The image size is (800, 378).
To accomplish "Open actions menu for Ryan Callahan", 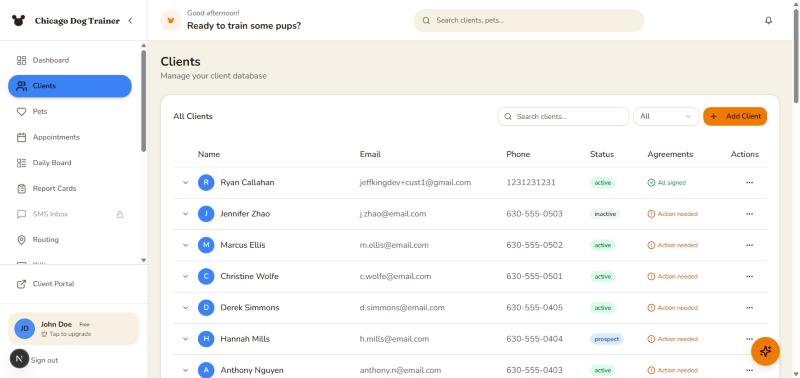I will click(749, 182).
